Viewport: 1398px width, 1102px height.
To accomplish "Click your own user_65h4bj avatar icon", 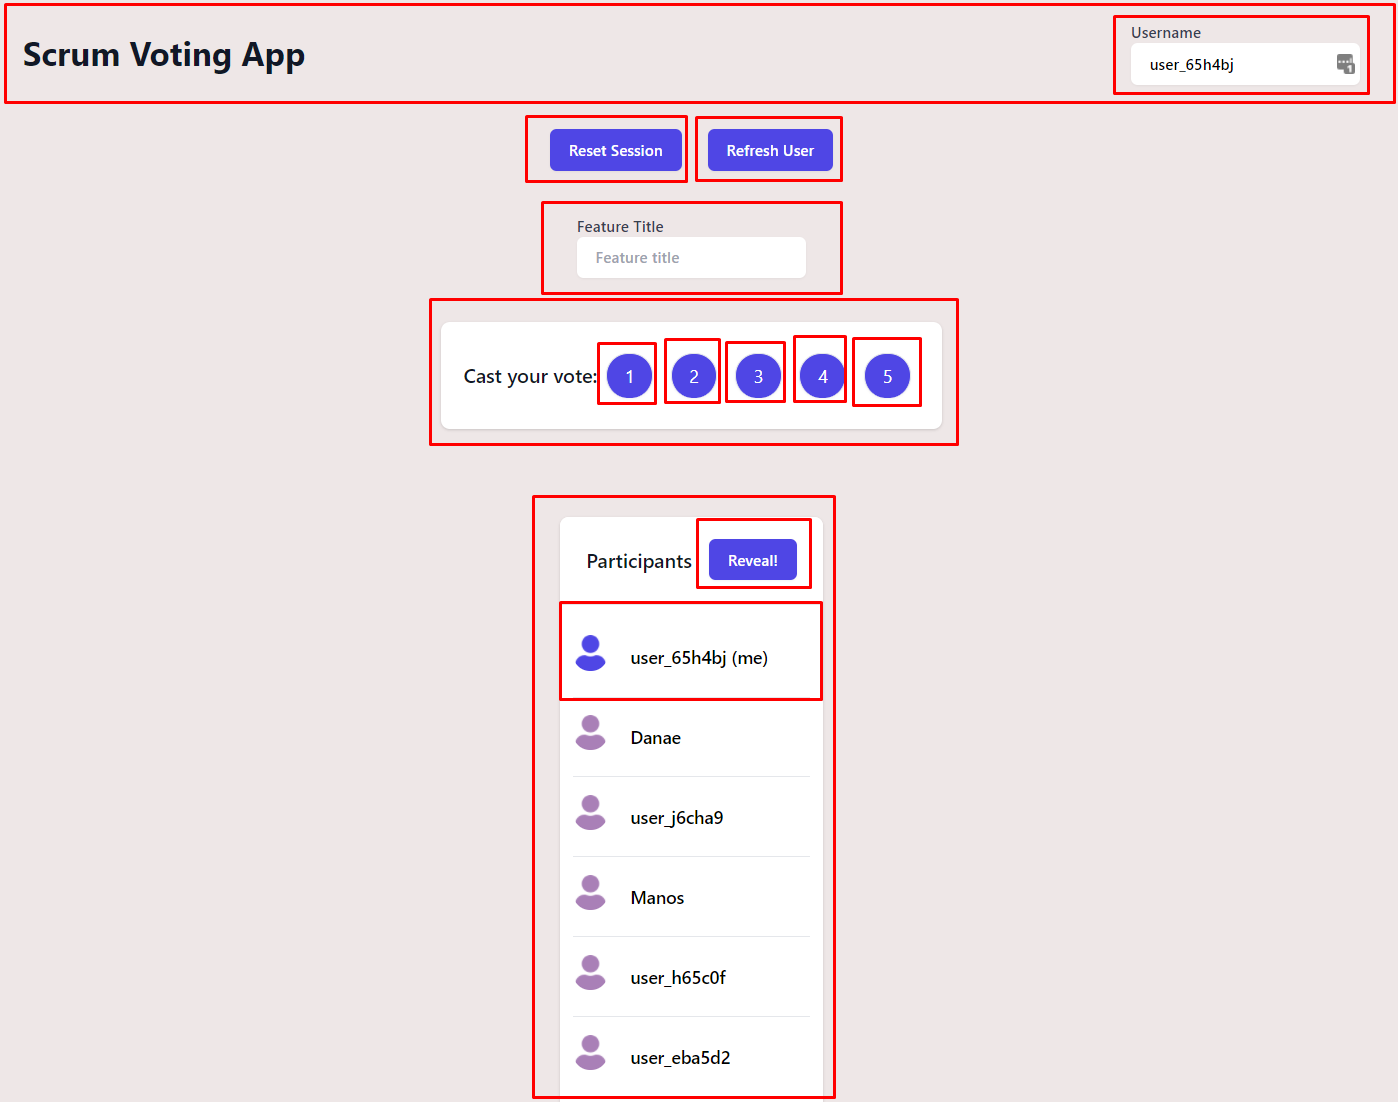I will 591,653.
